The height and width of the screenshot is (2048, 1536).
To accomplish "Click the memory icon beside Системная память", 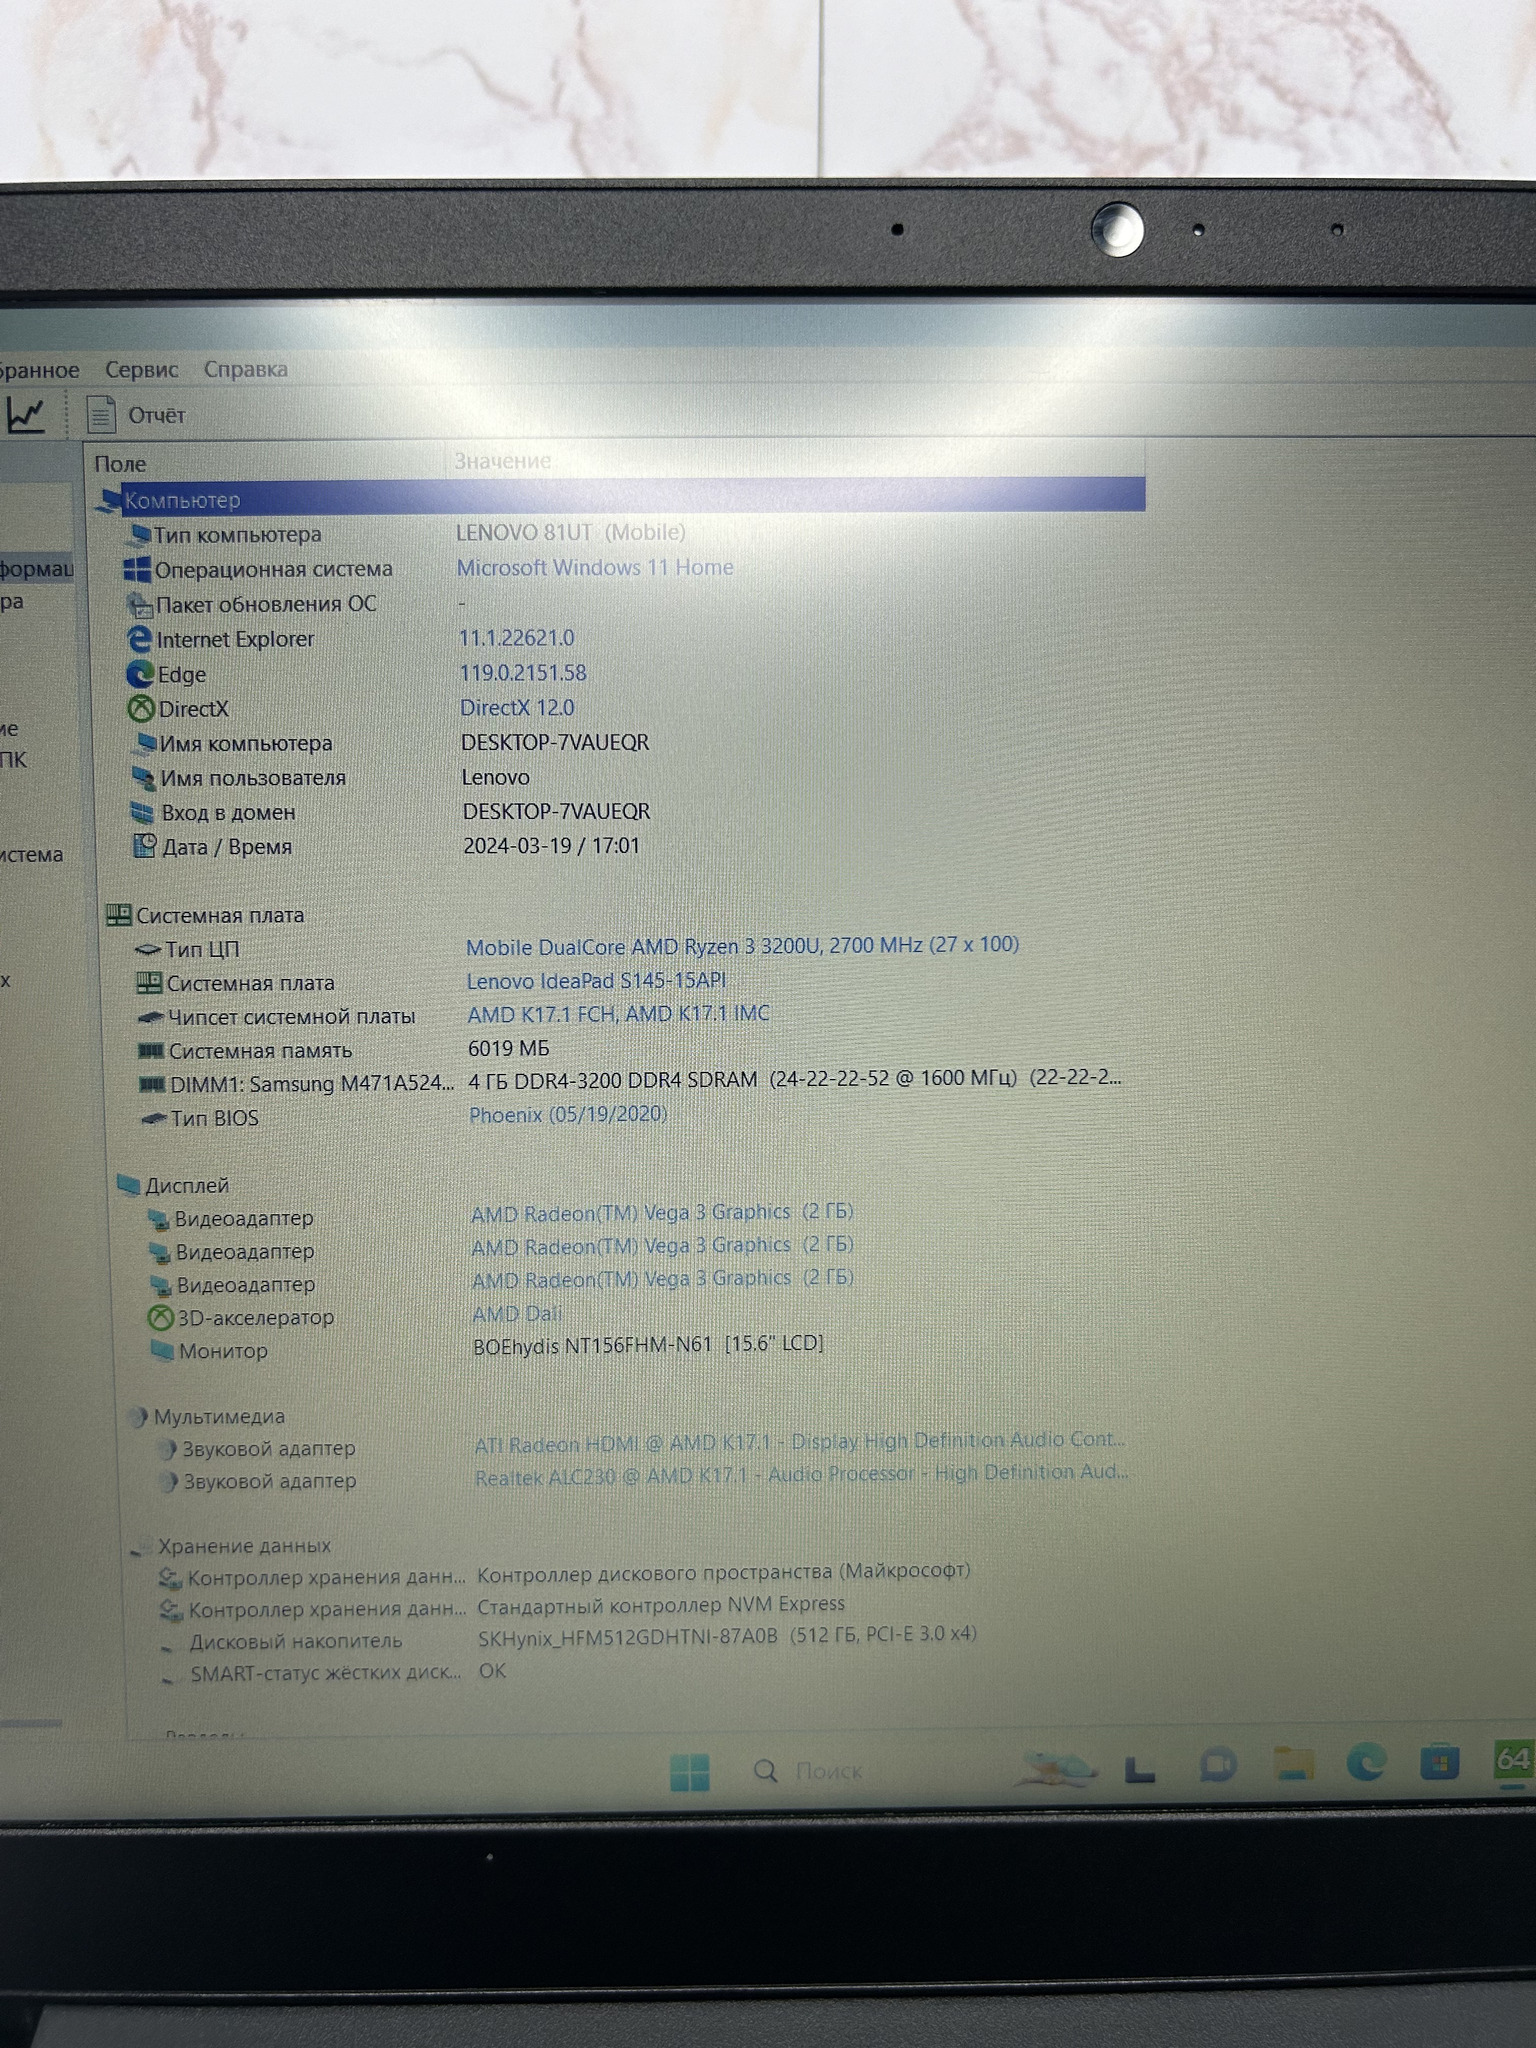I will point(151,1050).
